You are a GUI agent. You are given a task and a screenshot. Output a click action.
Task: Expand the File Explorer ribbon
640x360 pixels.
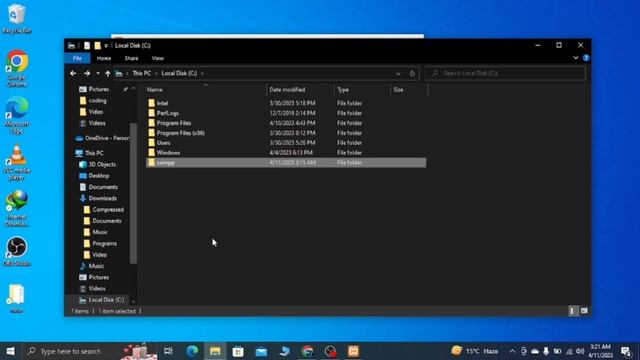(x=576, y=58)
